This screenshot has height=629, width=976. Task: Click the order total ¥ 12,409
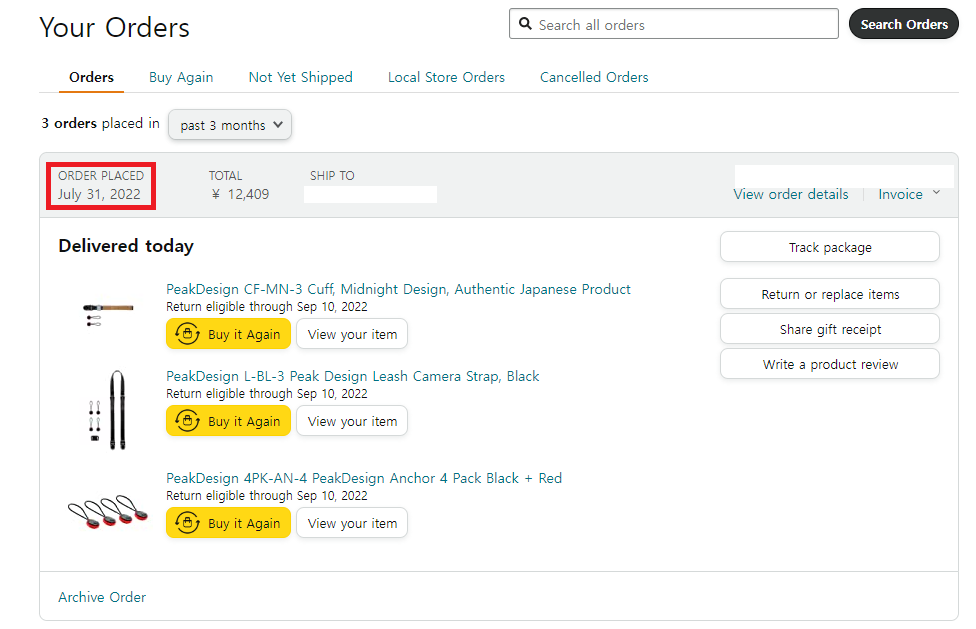click(240, 194)
